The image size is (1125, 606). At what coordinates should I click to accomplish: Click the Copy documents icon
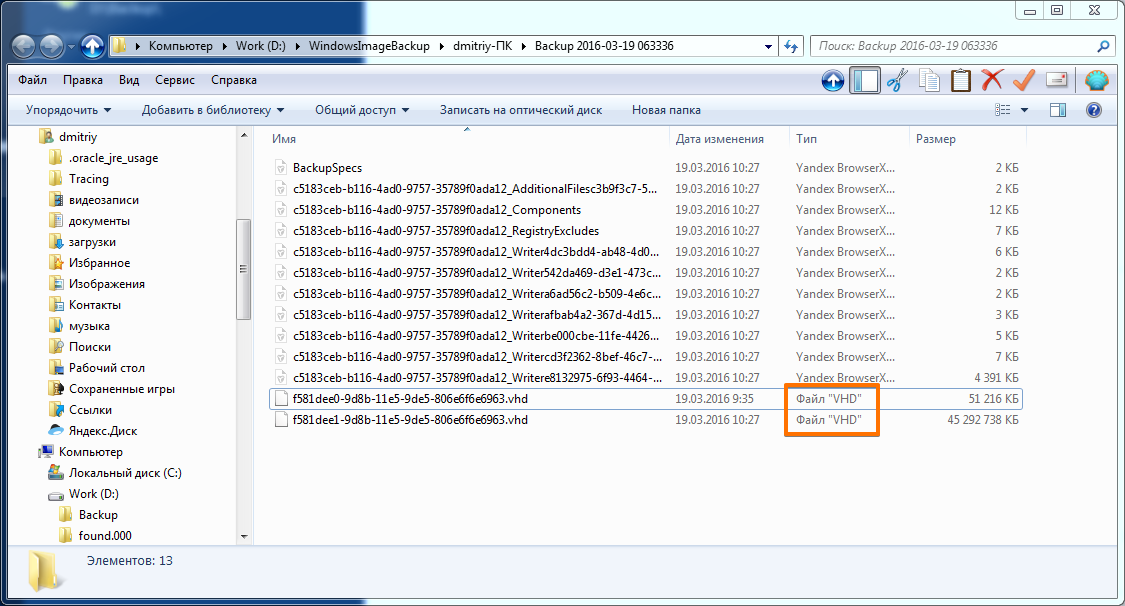[x=929, y=80]
